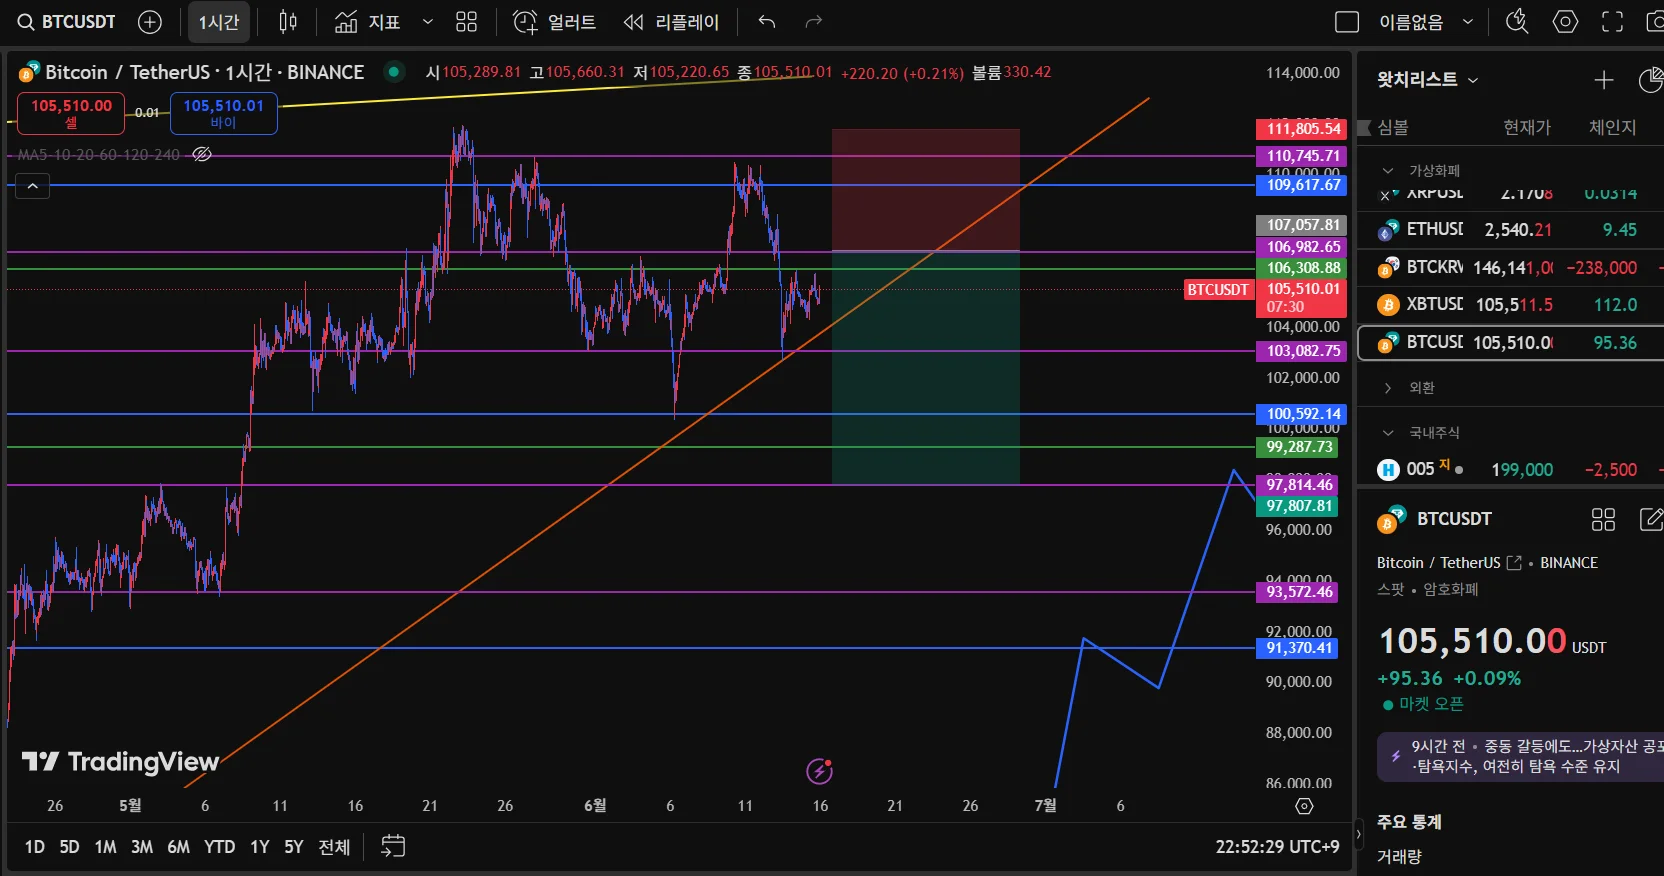
Task: Sort watchlist by 현재가 column
Action: (1527, 127)
